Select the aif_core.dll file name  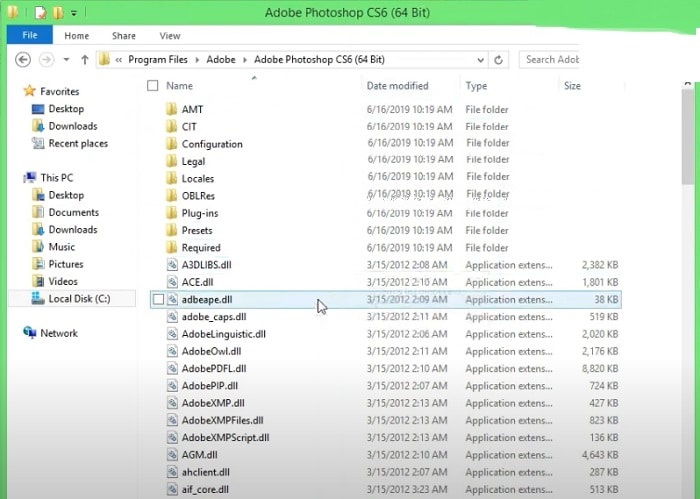coord(205,490)
